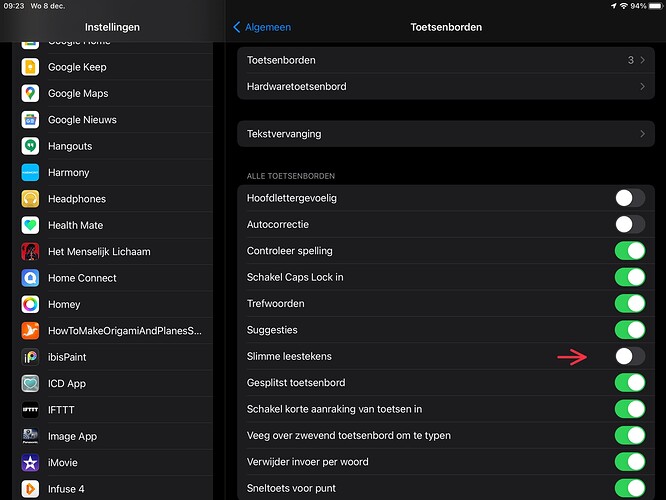
Task: Tap the IFTTT label in list
Action: (61, 410)
